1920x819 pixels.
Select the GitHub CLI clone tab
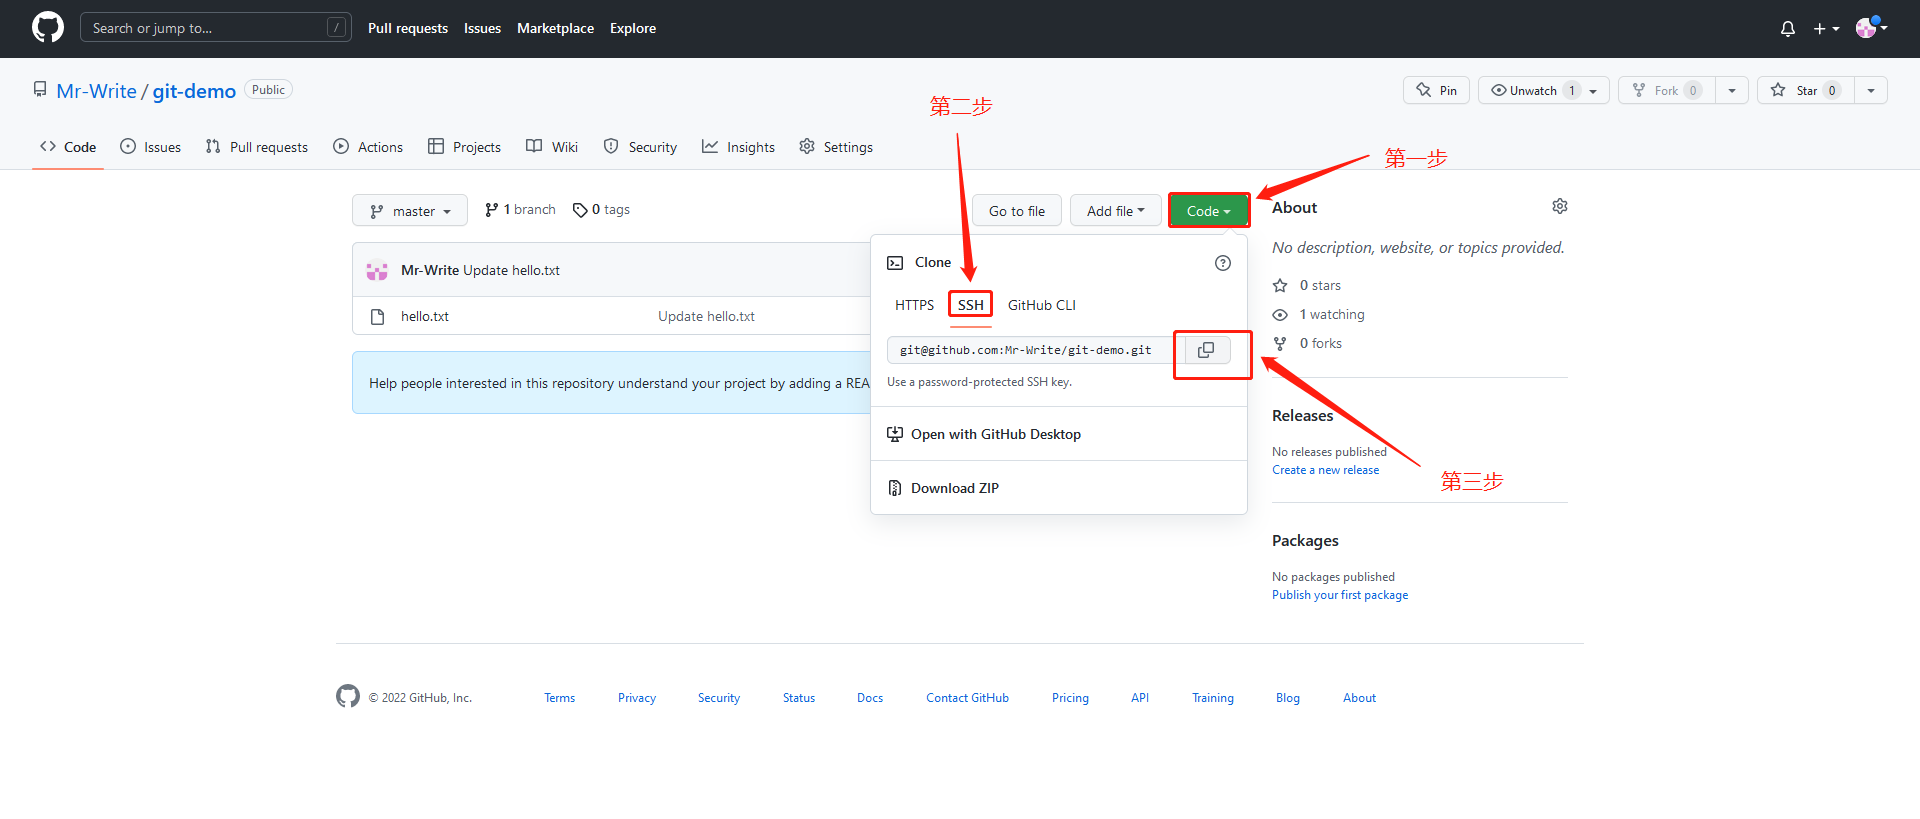click(1042, 305)
